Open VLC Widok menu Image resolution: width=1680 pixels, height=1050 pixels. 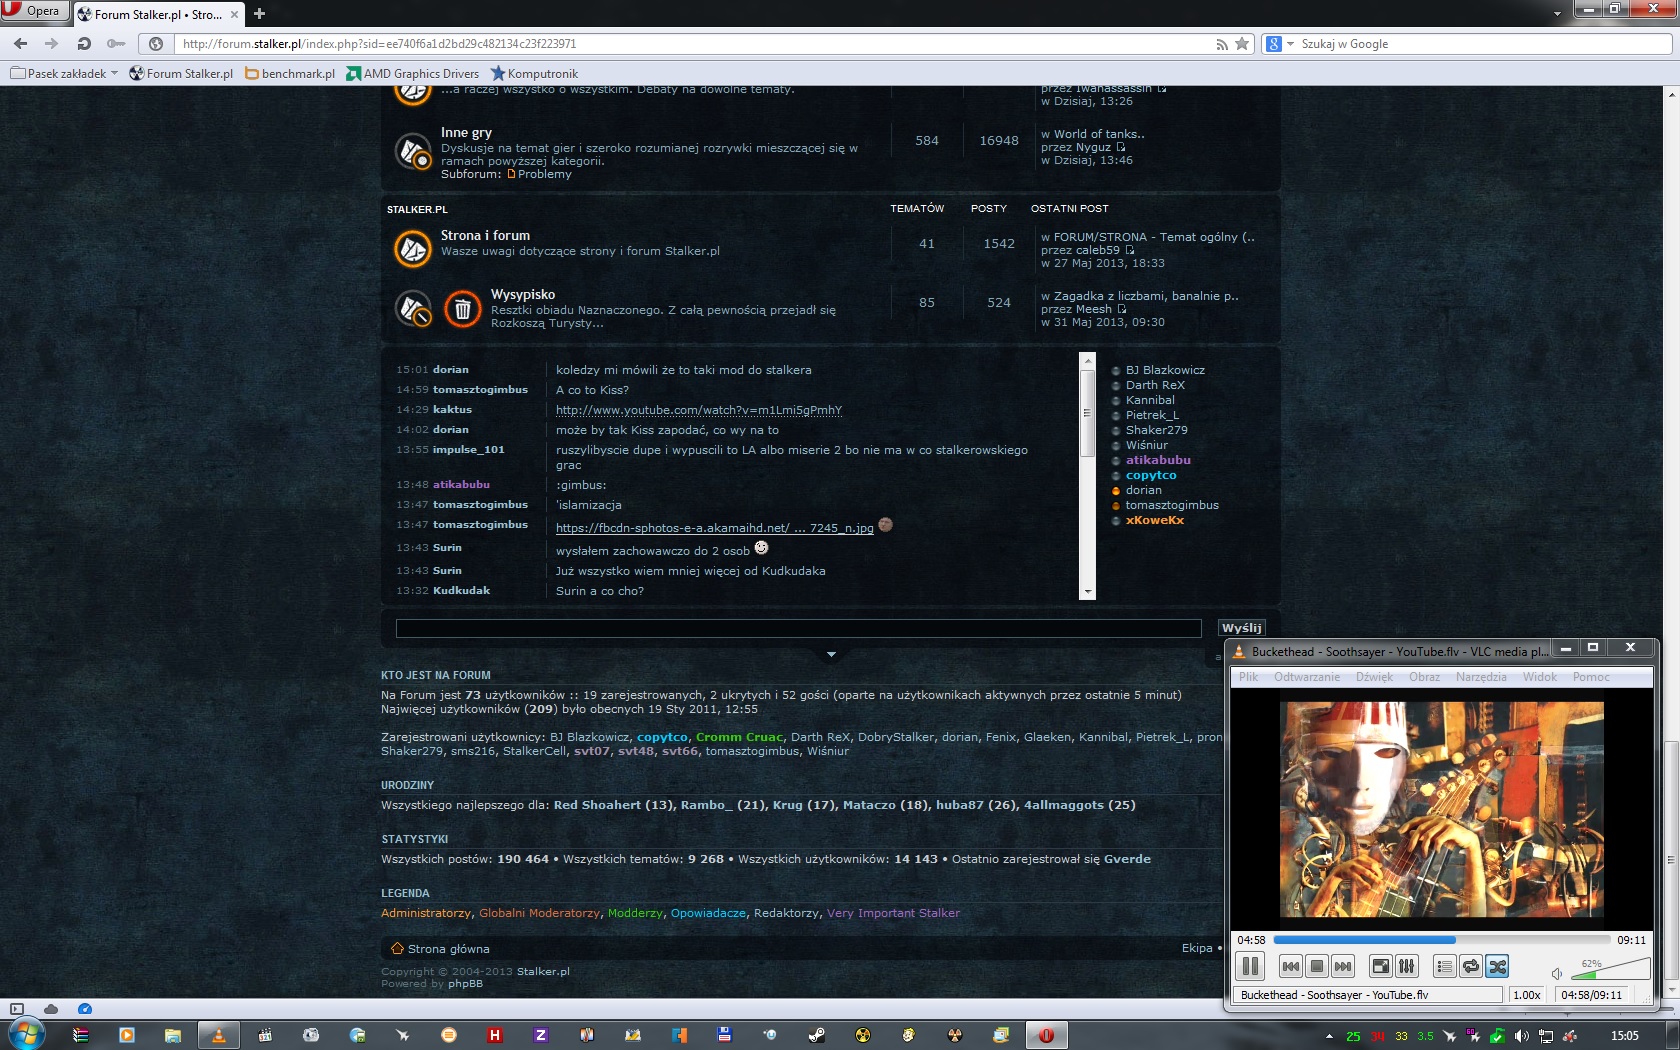click(1540, 677)
